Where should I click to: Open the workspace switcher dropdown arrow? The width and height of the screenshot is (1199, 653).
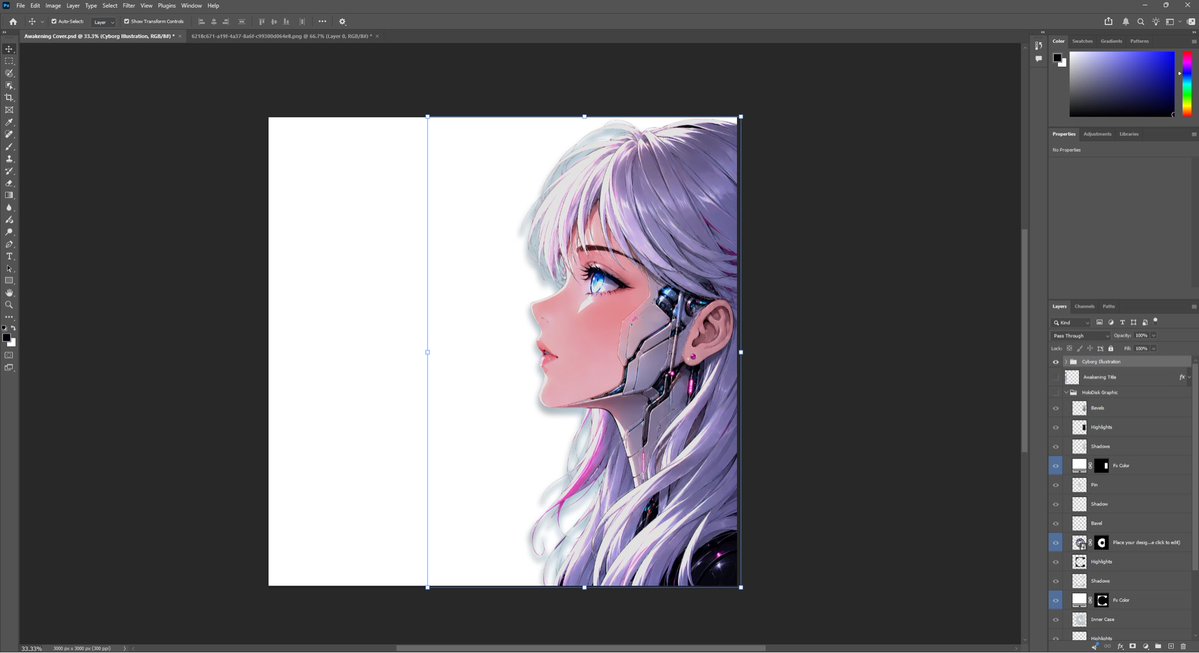pyautogui.click(x=1179, y=21)
